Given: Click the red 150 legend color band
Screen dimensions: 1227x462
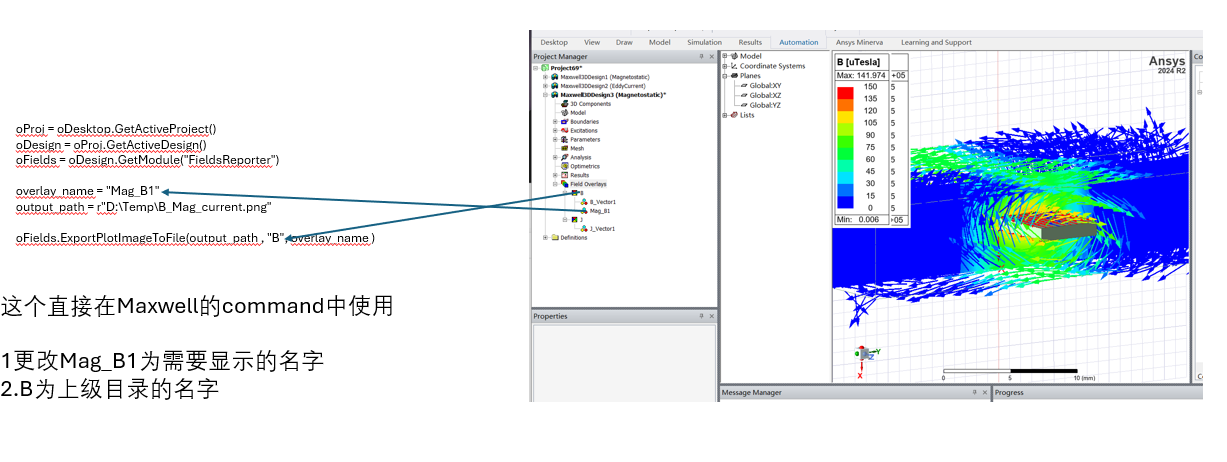Looking at the screenshot, I should 845,93.
